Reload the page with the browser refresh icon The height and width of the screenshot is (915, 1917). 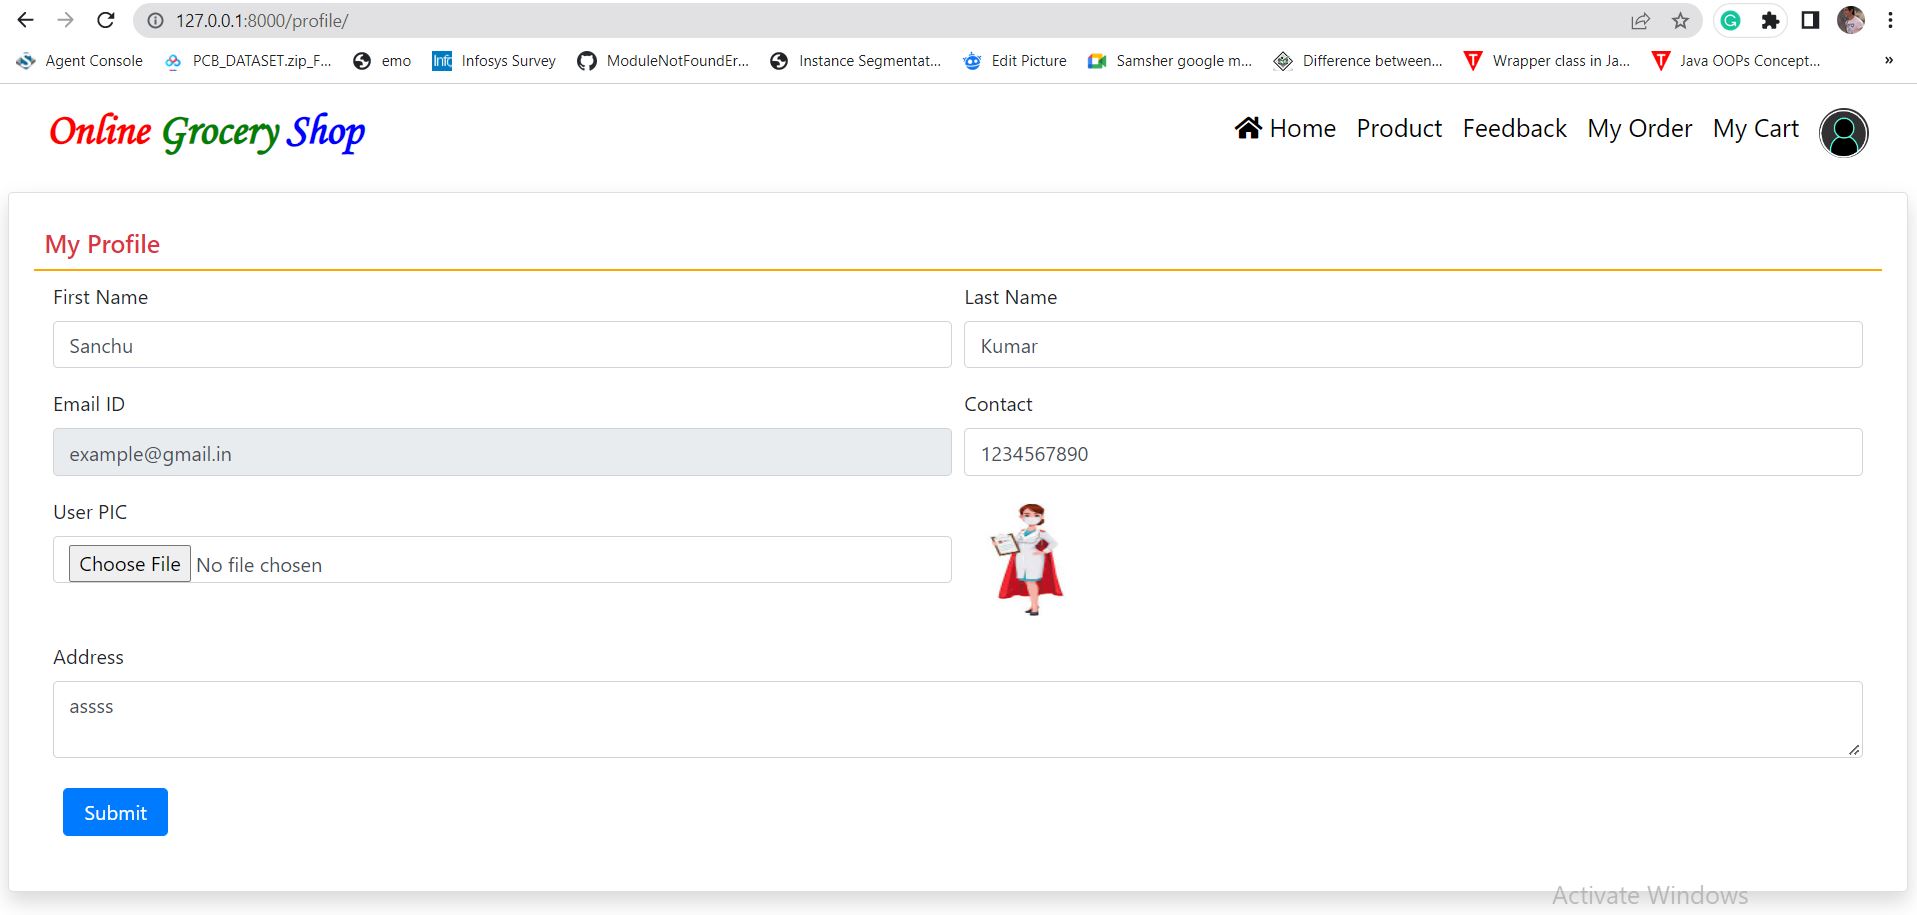click(x=105, y=20)
